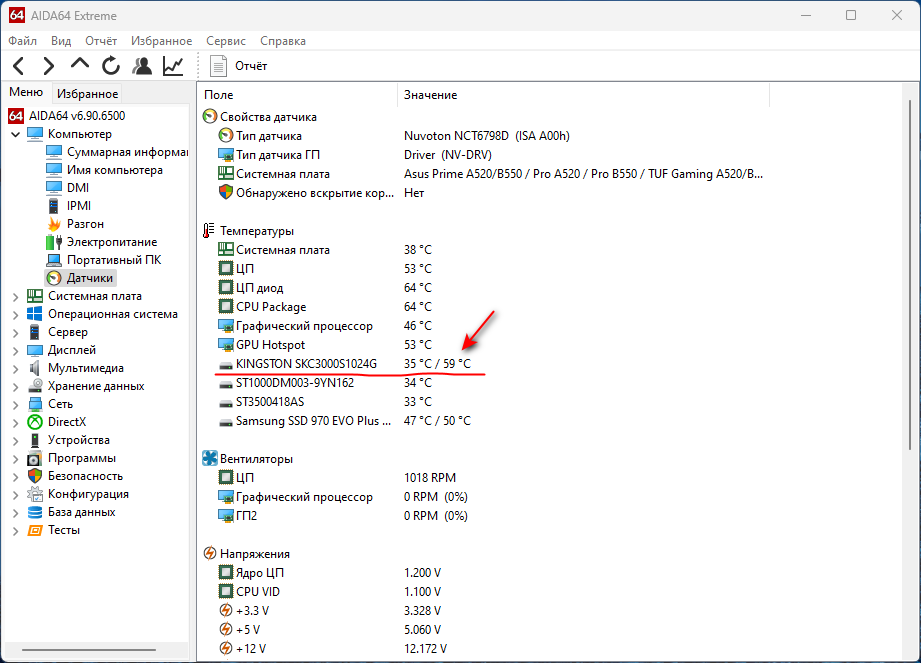
Task: Open the Сервис menu
Action: coord(226,41)
